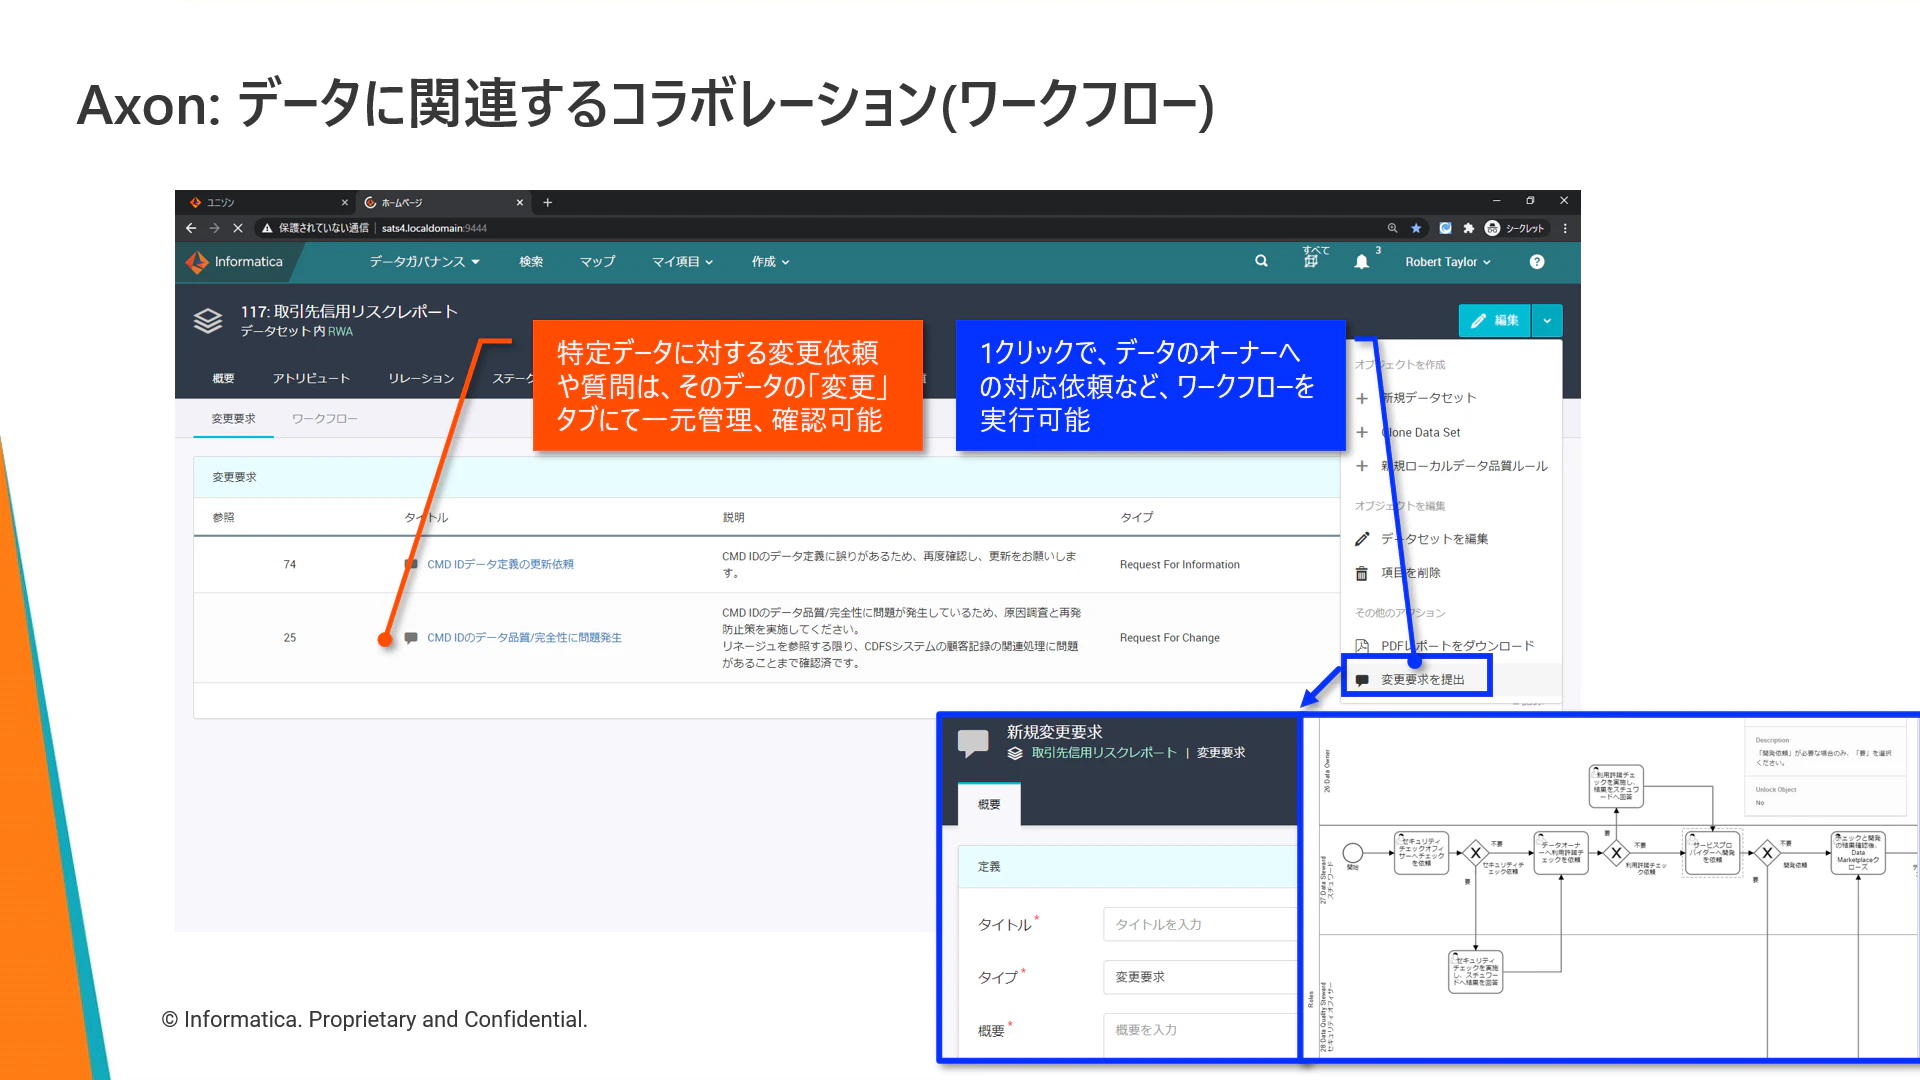This screenshot has width=1920, height=1080.
Task: Expand the 作成 dropdown menu
Action: [770, 262]
